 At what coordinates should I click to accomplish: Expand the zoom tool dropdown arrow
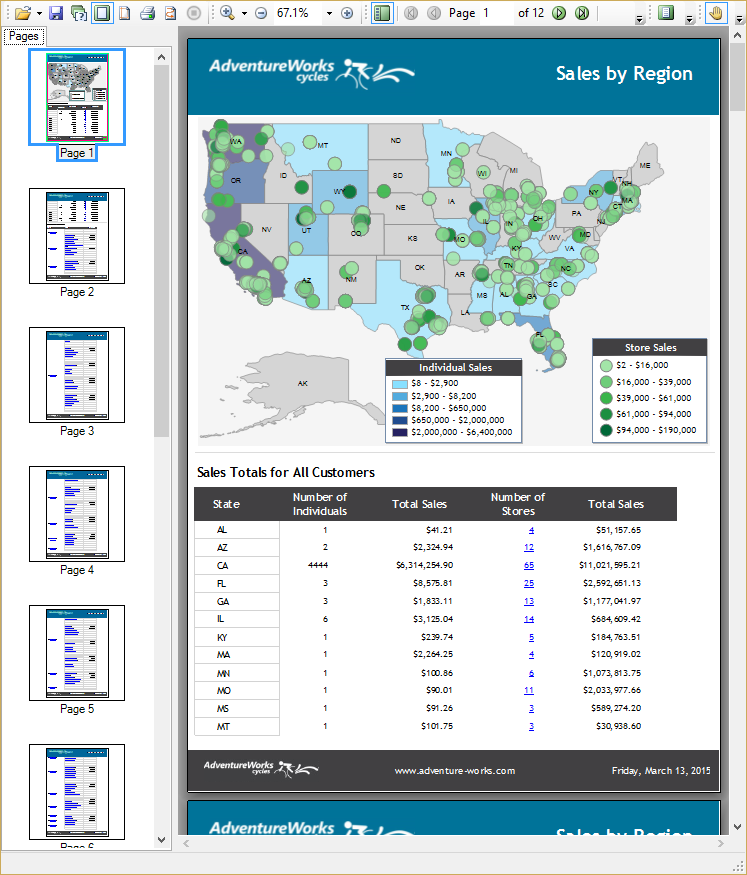(244, 13)
